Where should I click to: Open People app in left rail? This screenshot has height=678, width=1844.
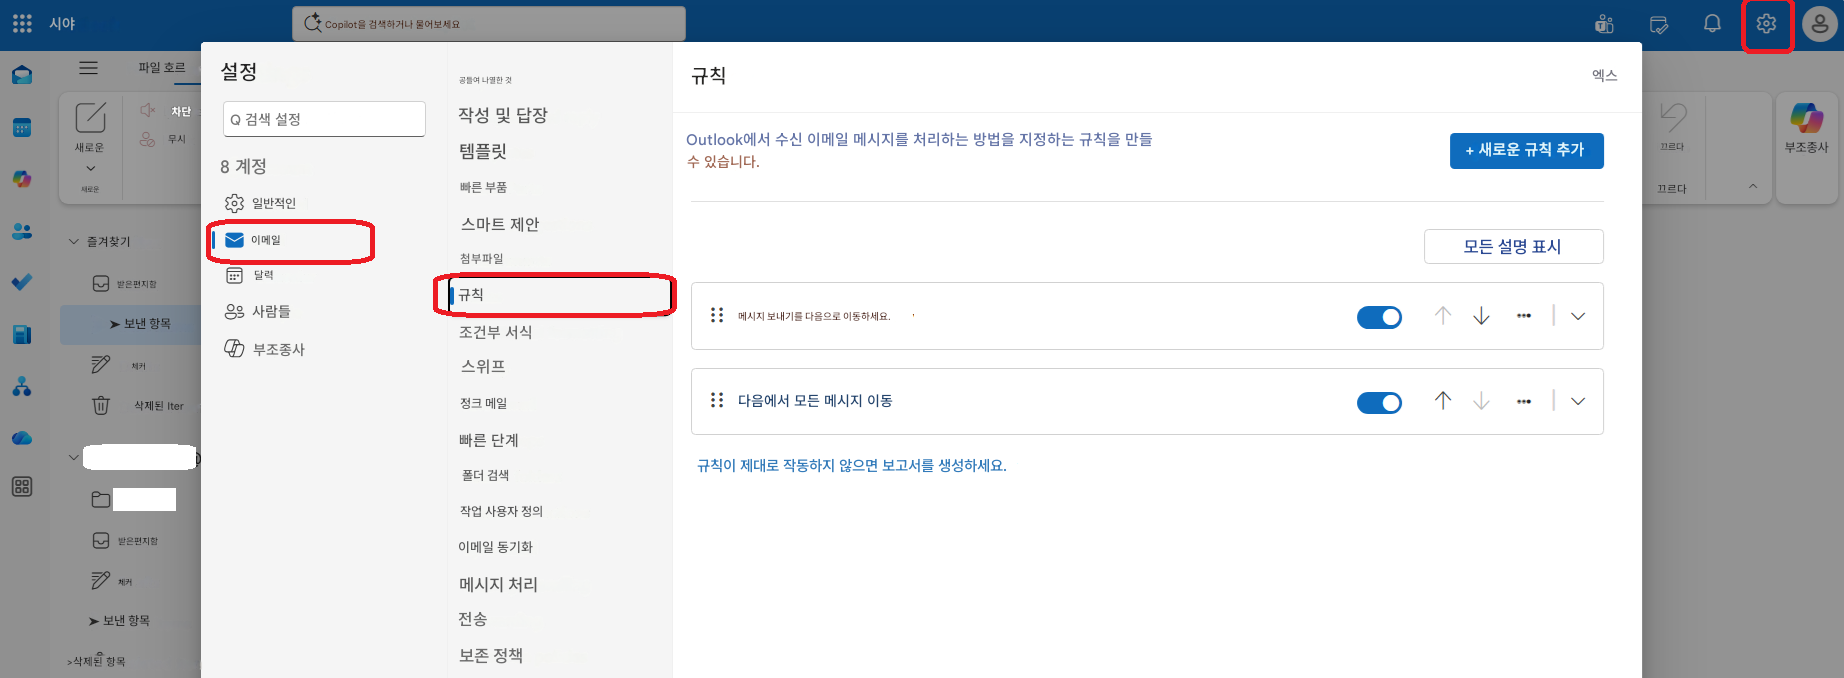[22, 231]
